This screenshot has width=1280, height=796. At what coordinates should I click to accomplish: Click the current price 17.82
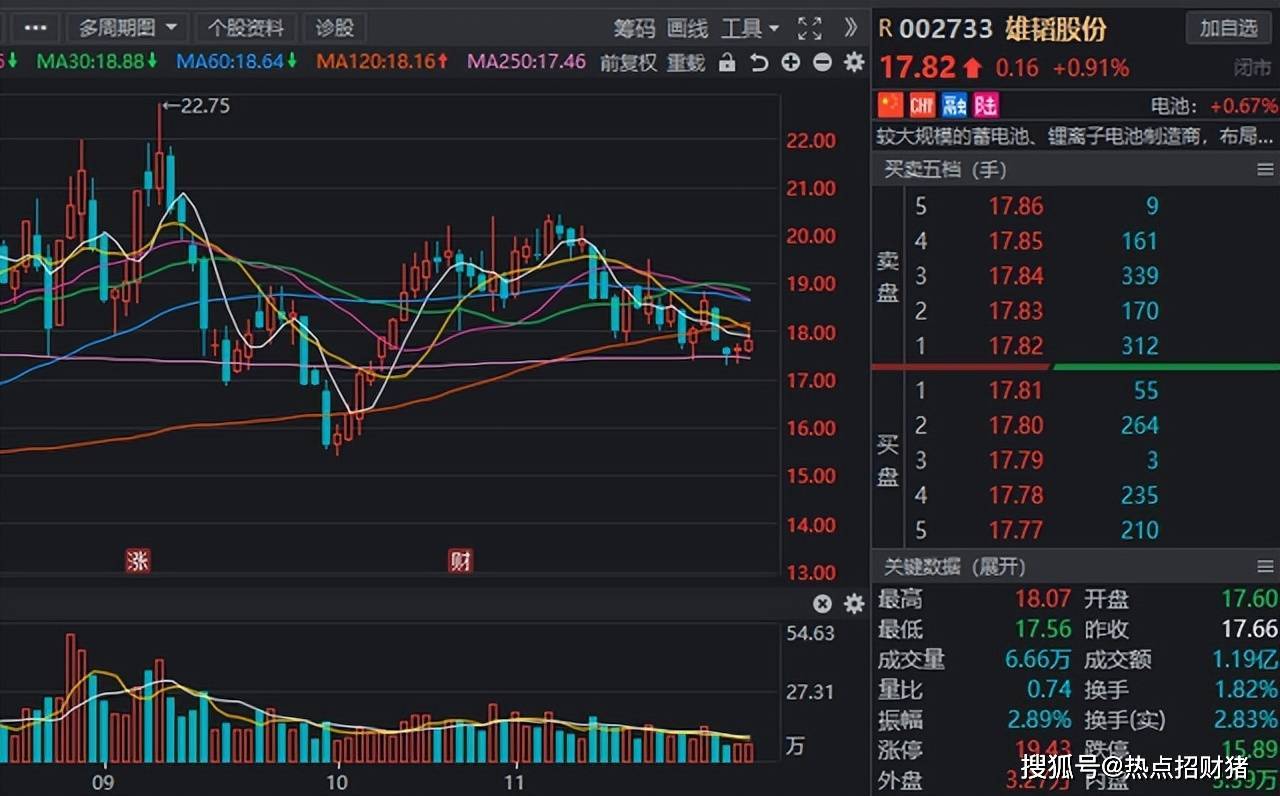(918, 68)
